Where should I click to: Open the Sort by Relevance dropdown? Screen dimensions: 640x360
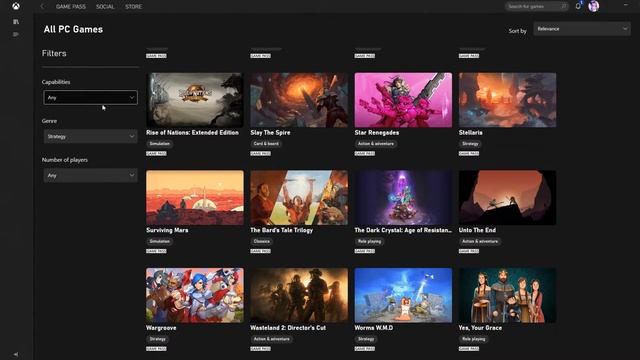(582, 29)
